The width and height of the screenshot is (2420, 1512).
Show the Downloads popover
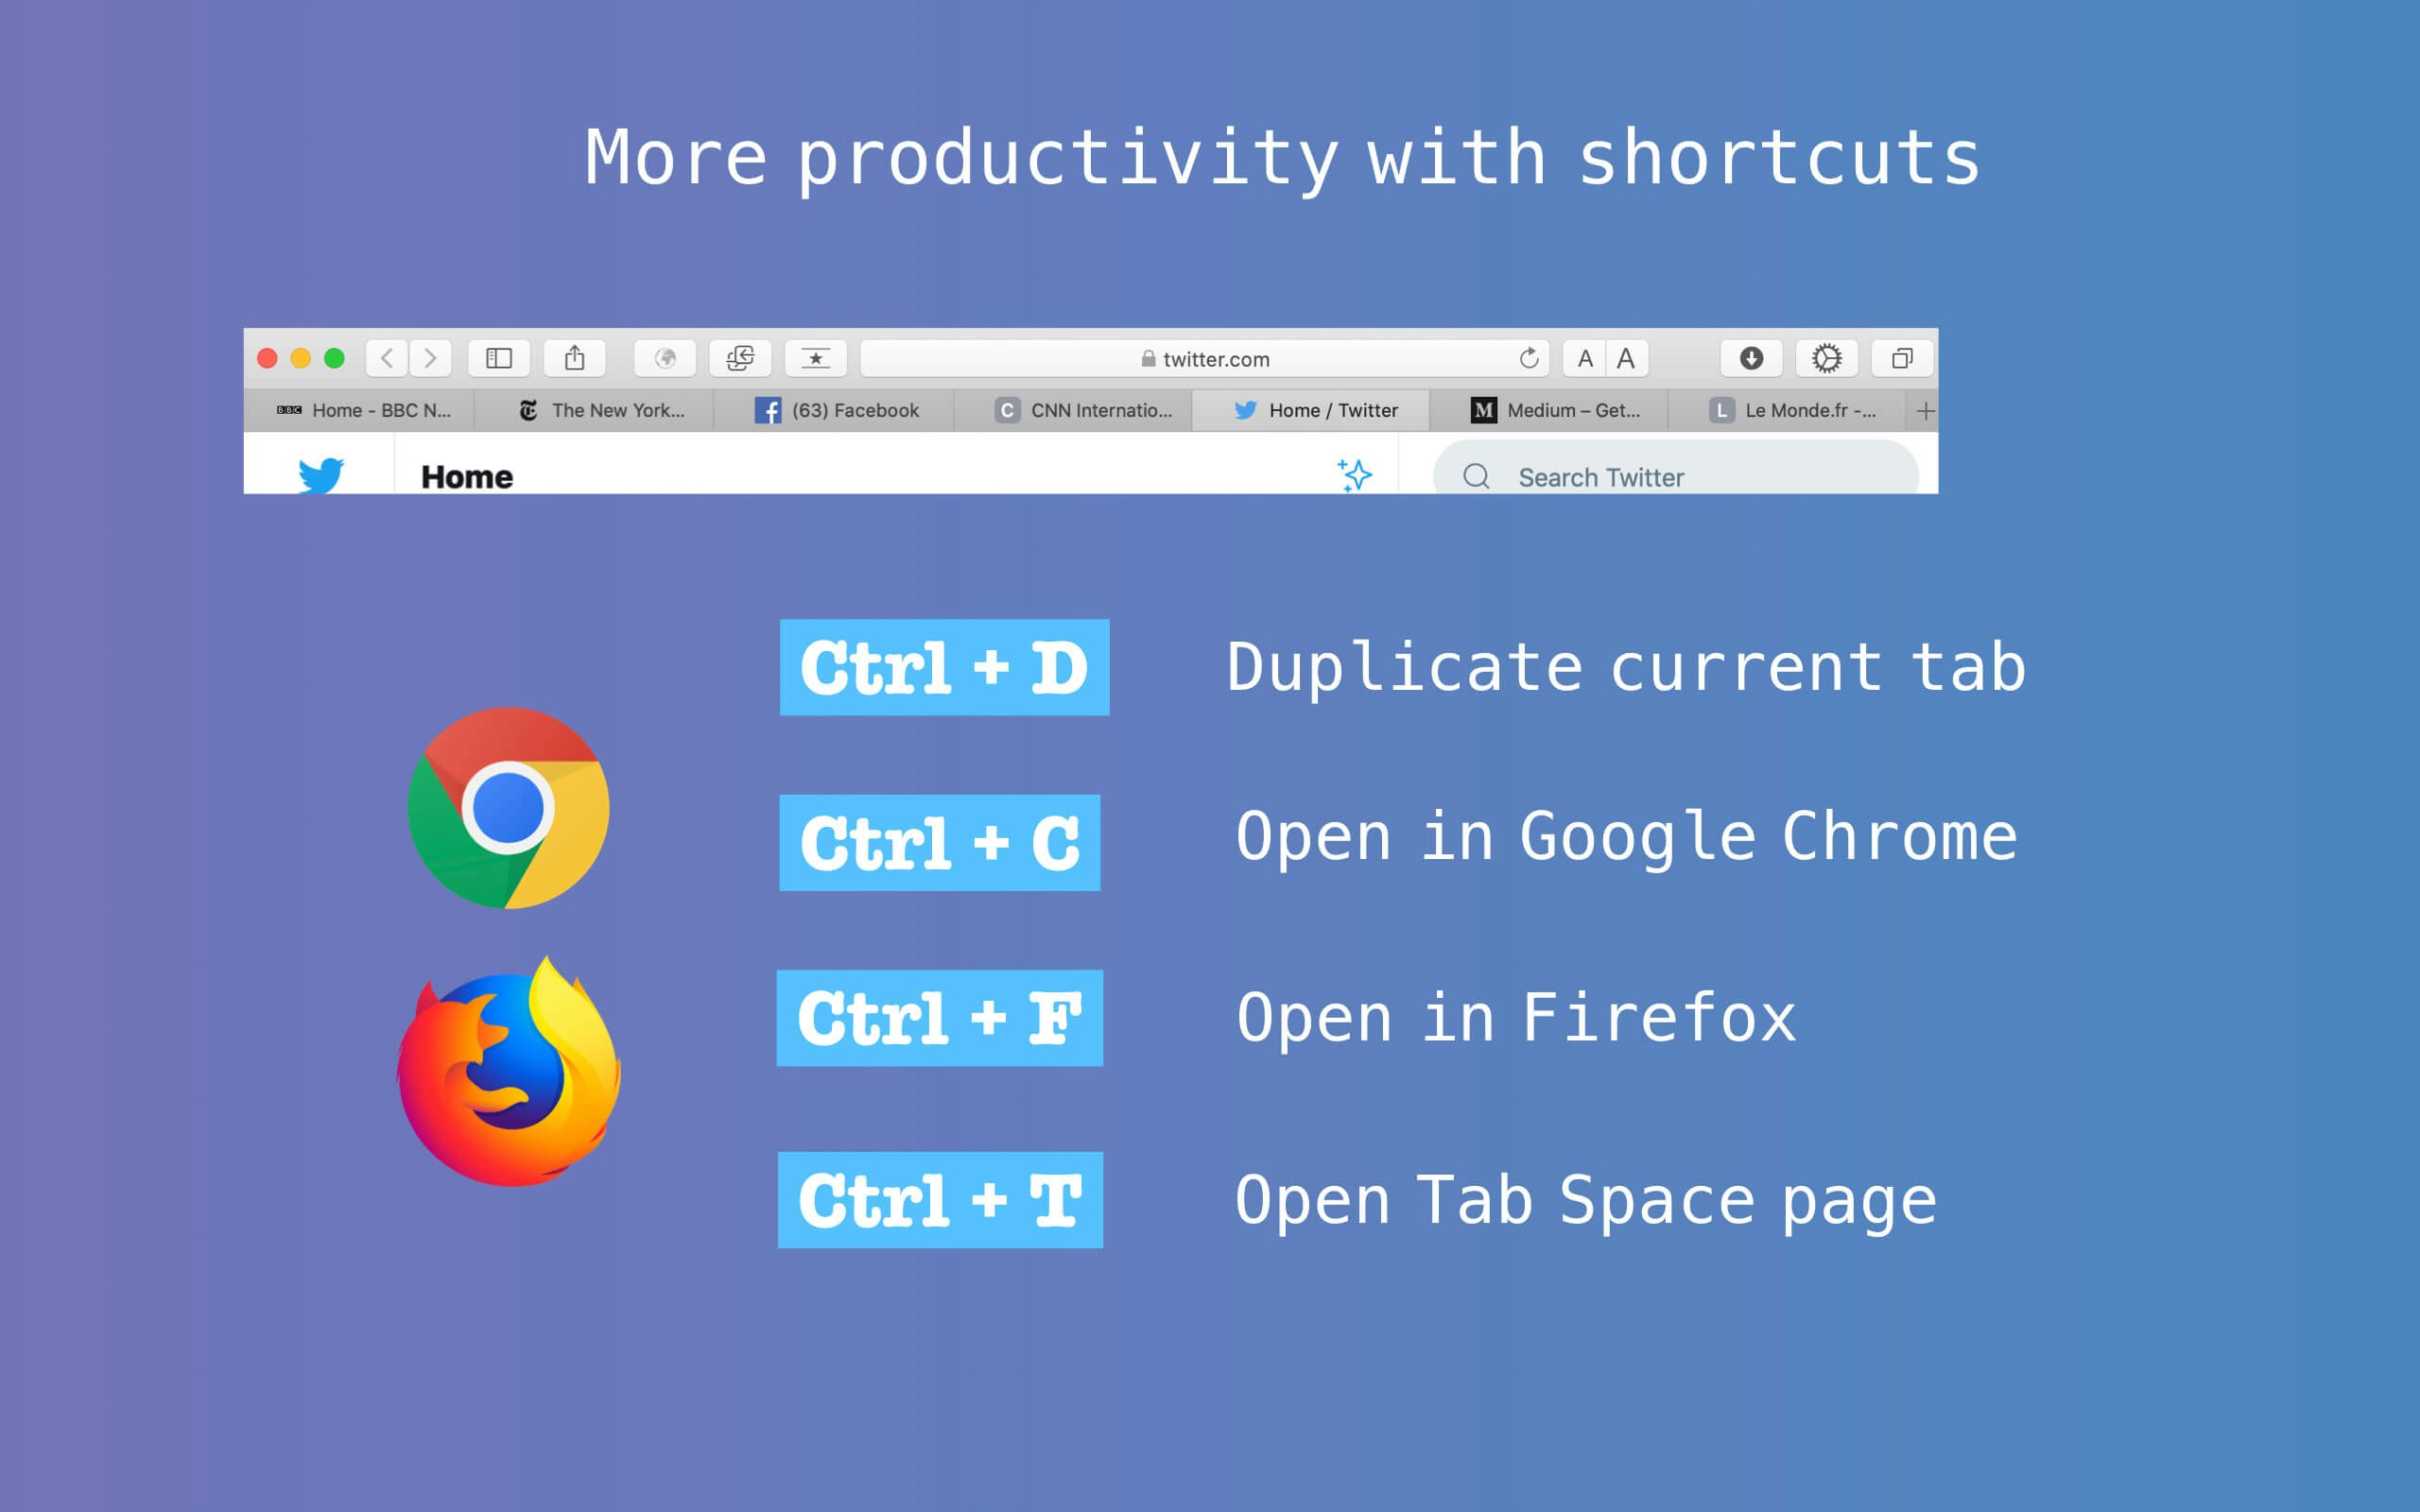click(1751, 358)
